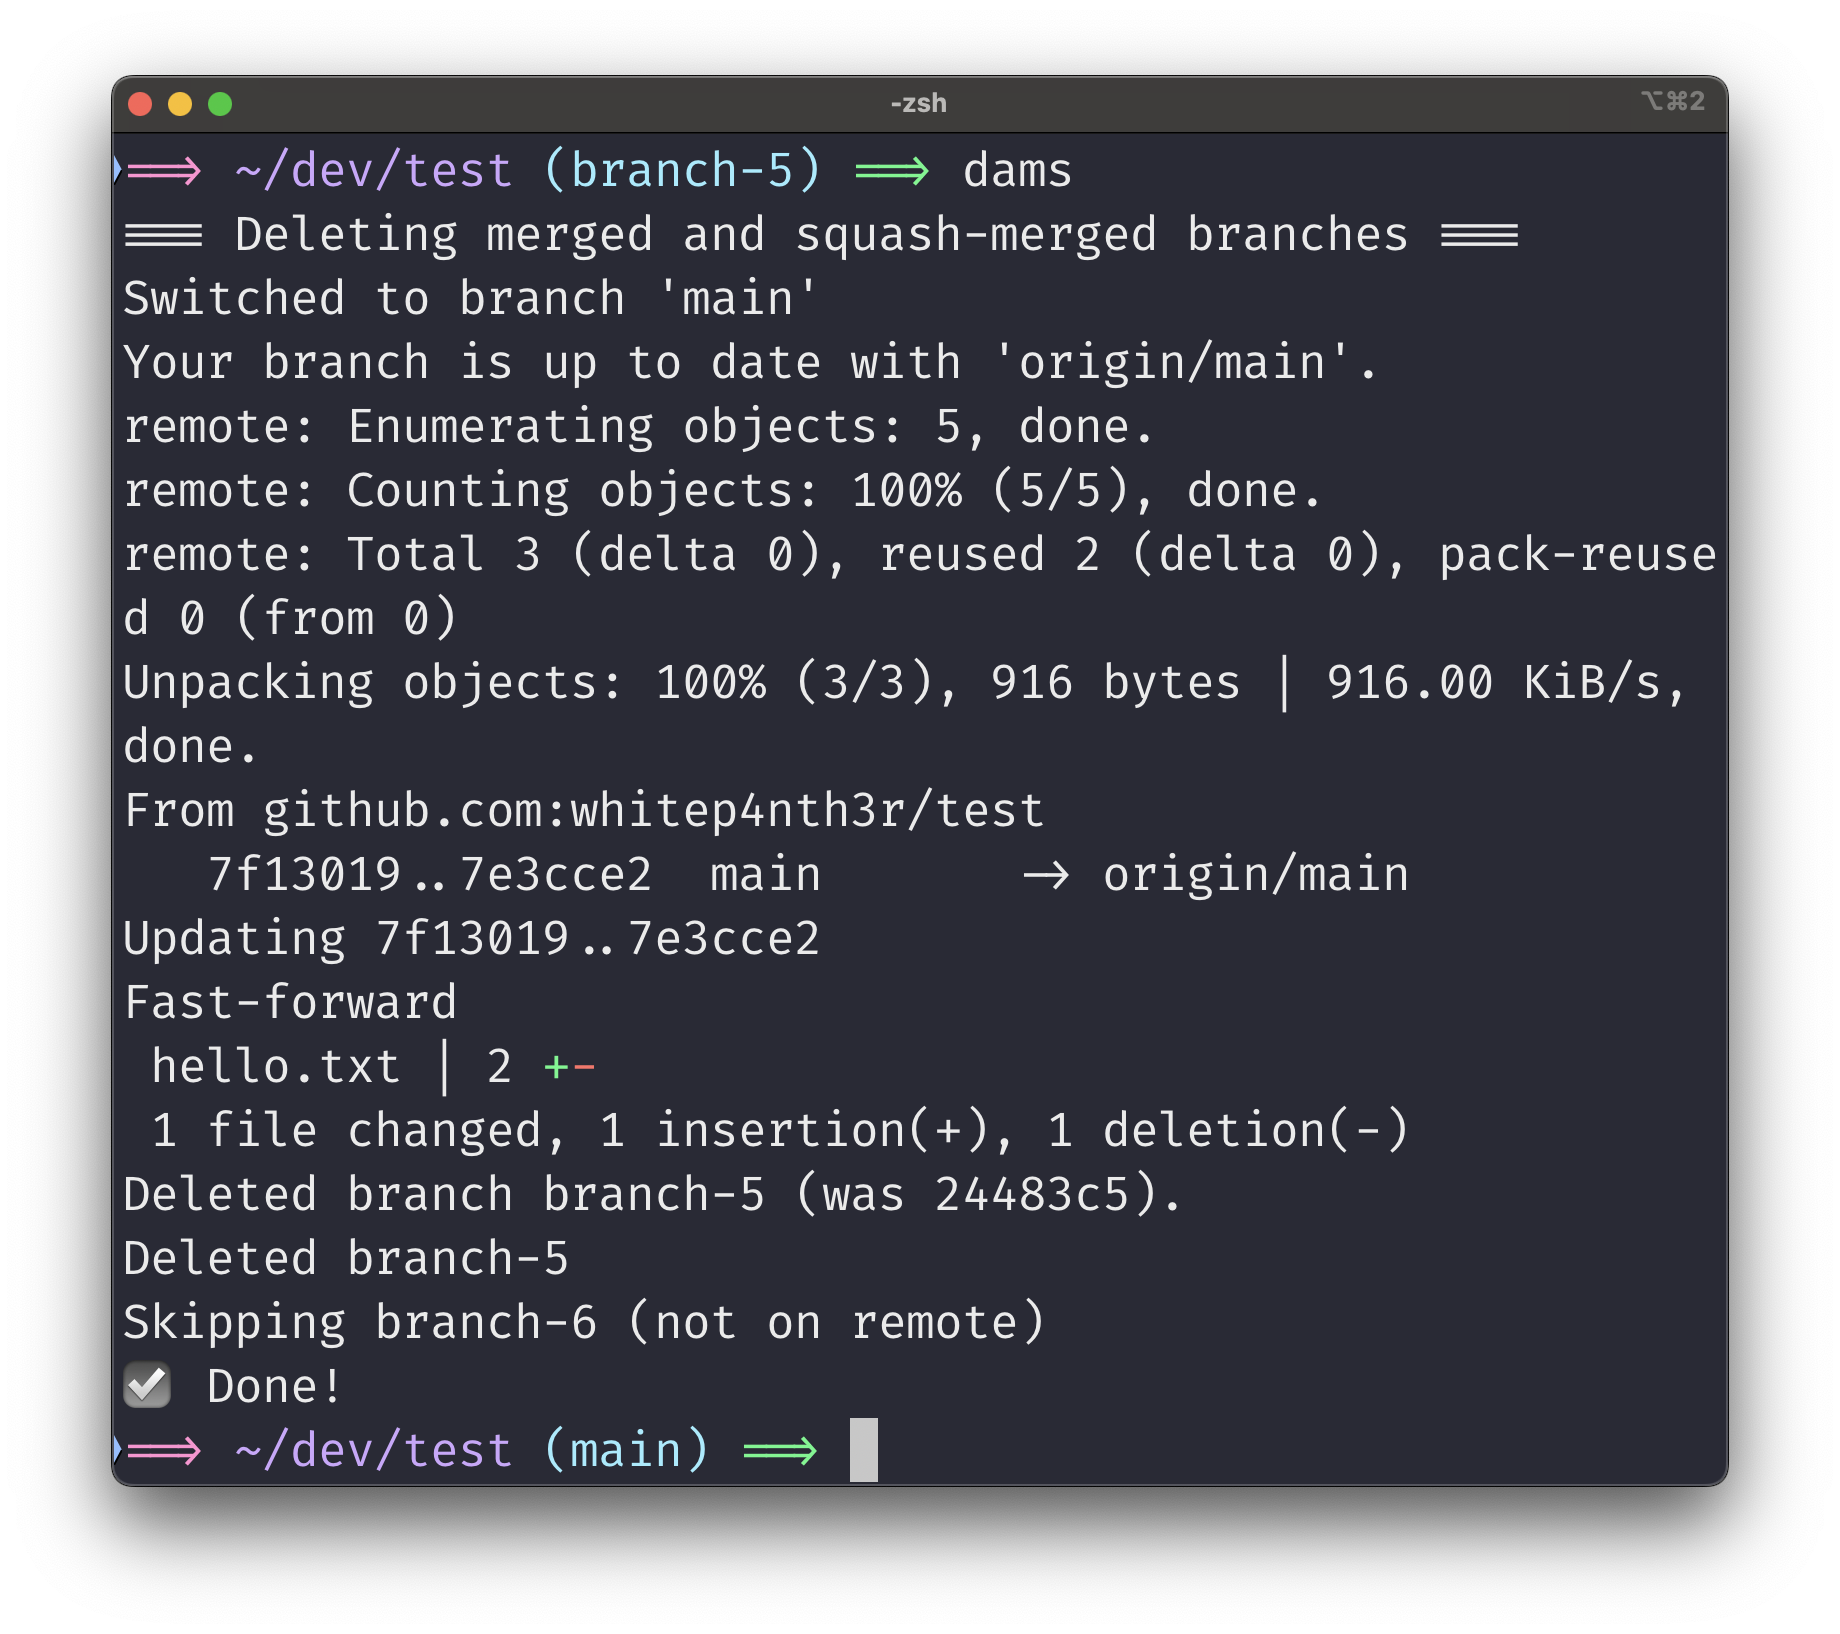This screenshot has width=1840, height=1634.
Task: Click the triple-bar icon before Deleting header
Action: pyautogui.click(x=162, y=234)
